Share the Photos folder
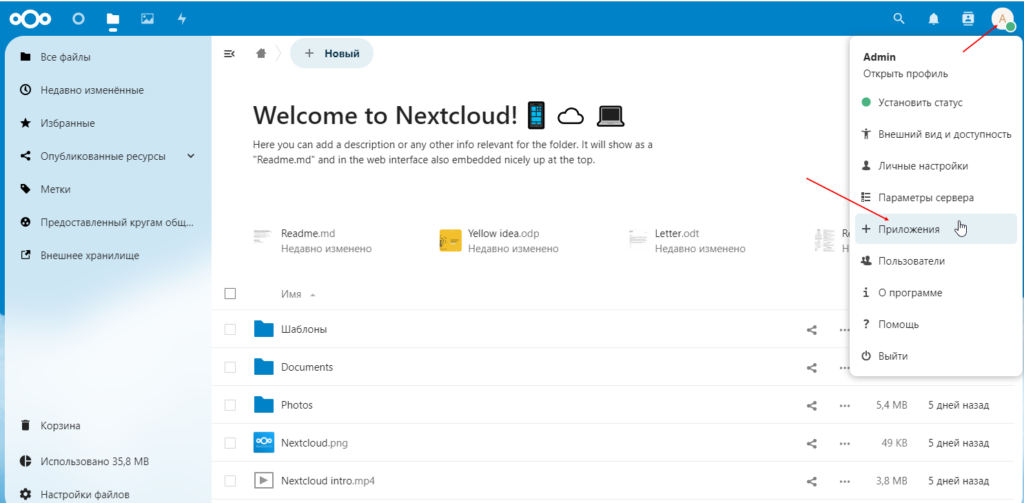 click(812, 406)
